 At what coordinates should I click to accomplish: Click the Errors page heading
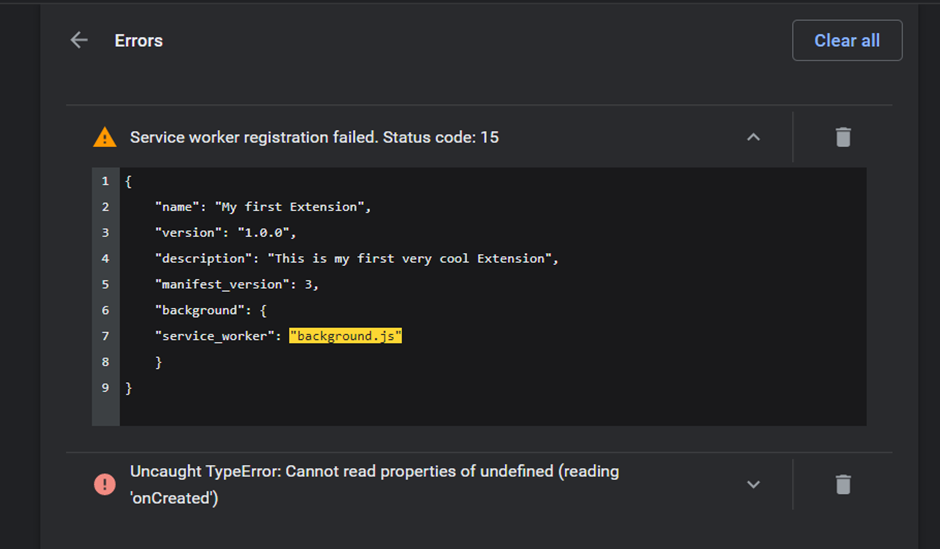[x=138, y=40]
